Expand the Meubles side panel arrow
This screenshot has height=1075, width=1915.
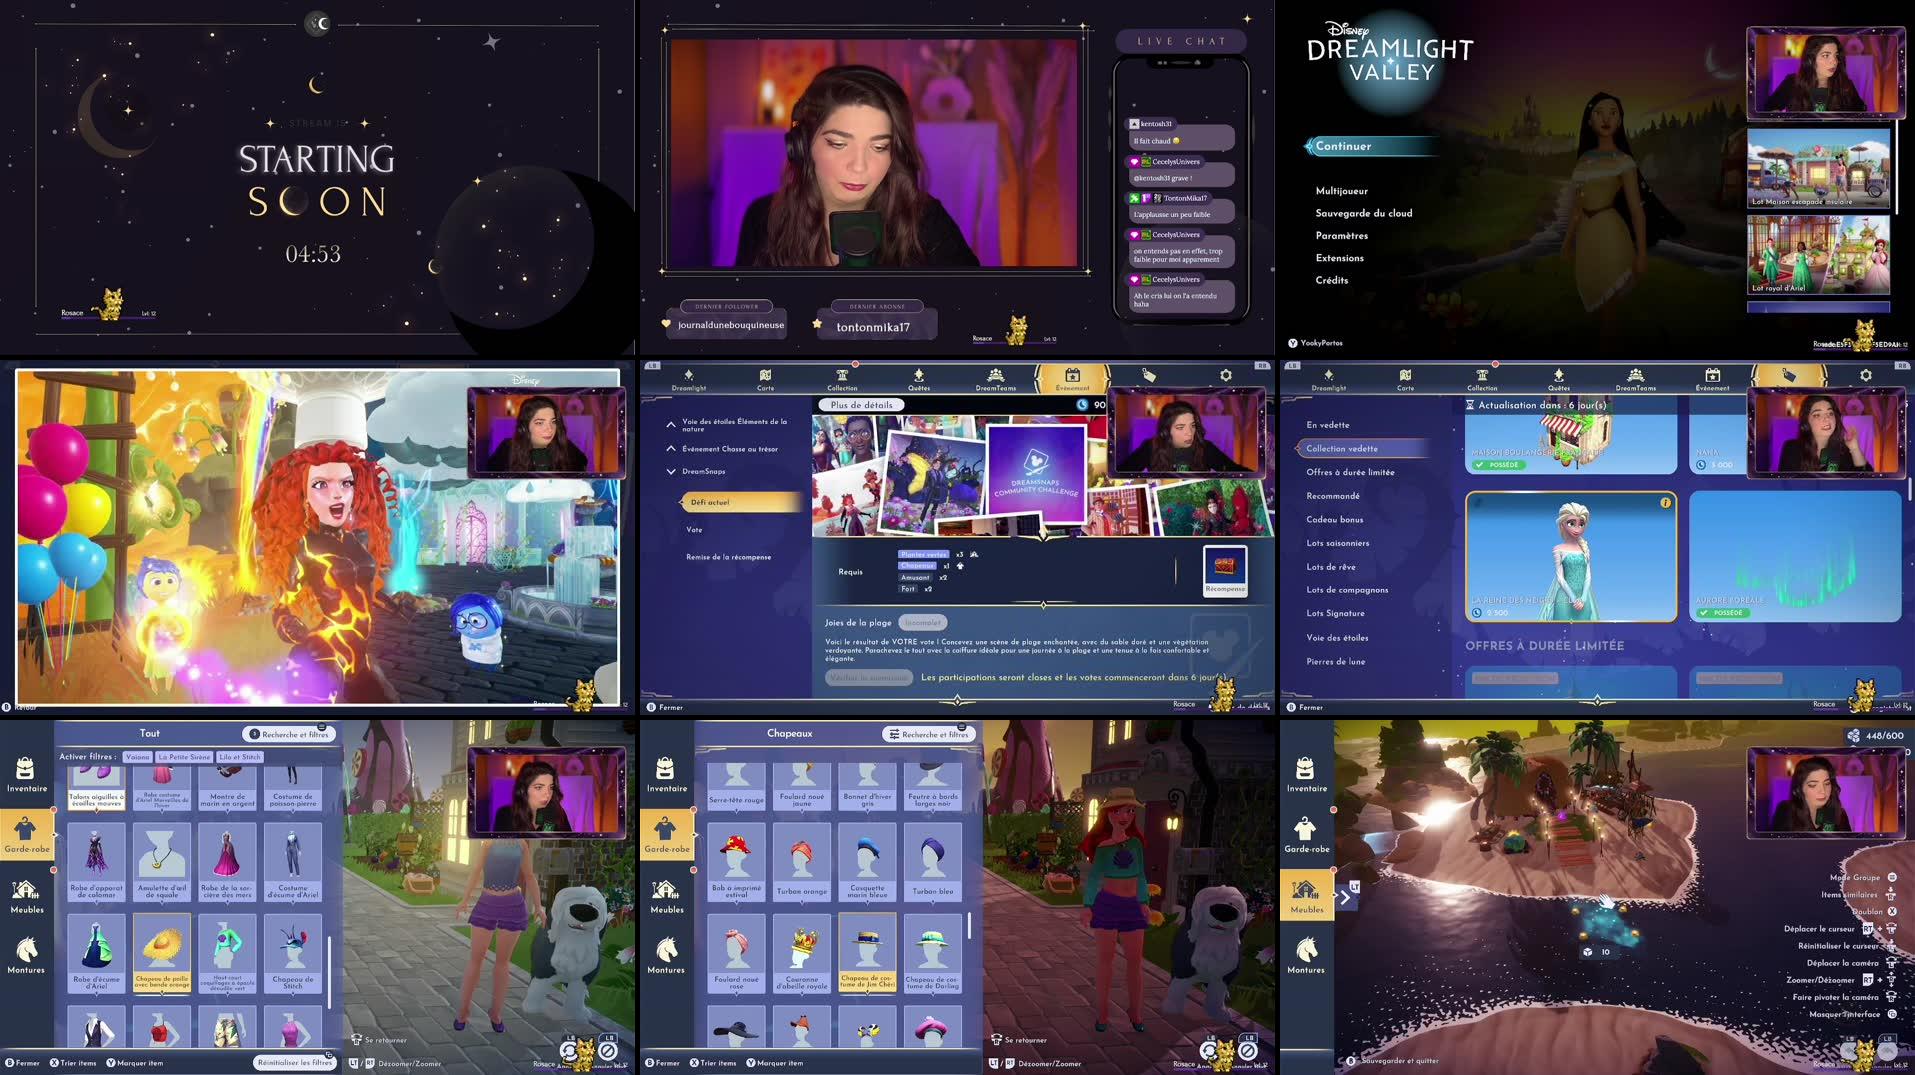(1345, 897)
